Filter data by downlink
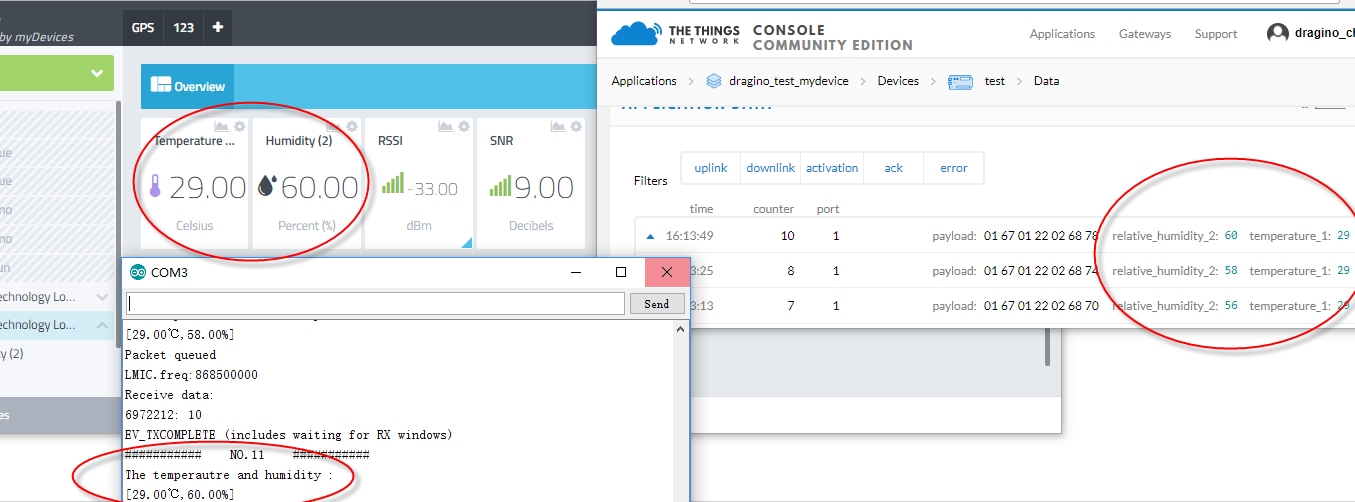The image size is (1355, 502). [x=771, y=168]
